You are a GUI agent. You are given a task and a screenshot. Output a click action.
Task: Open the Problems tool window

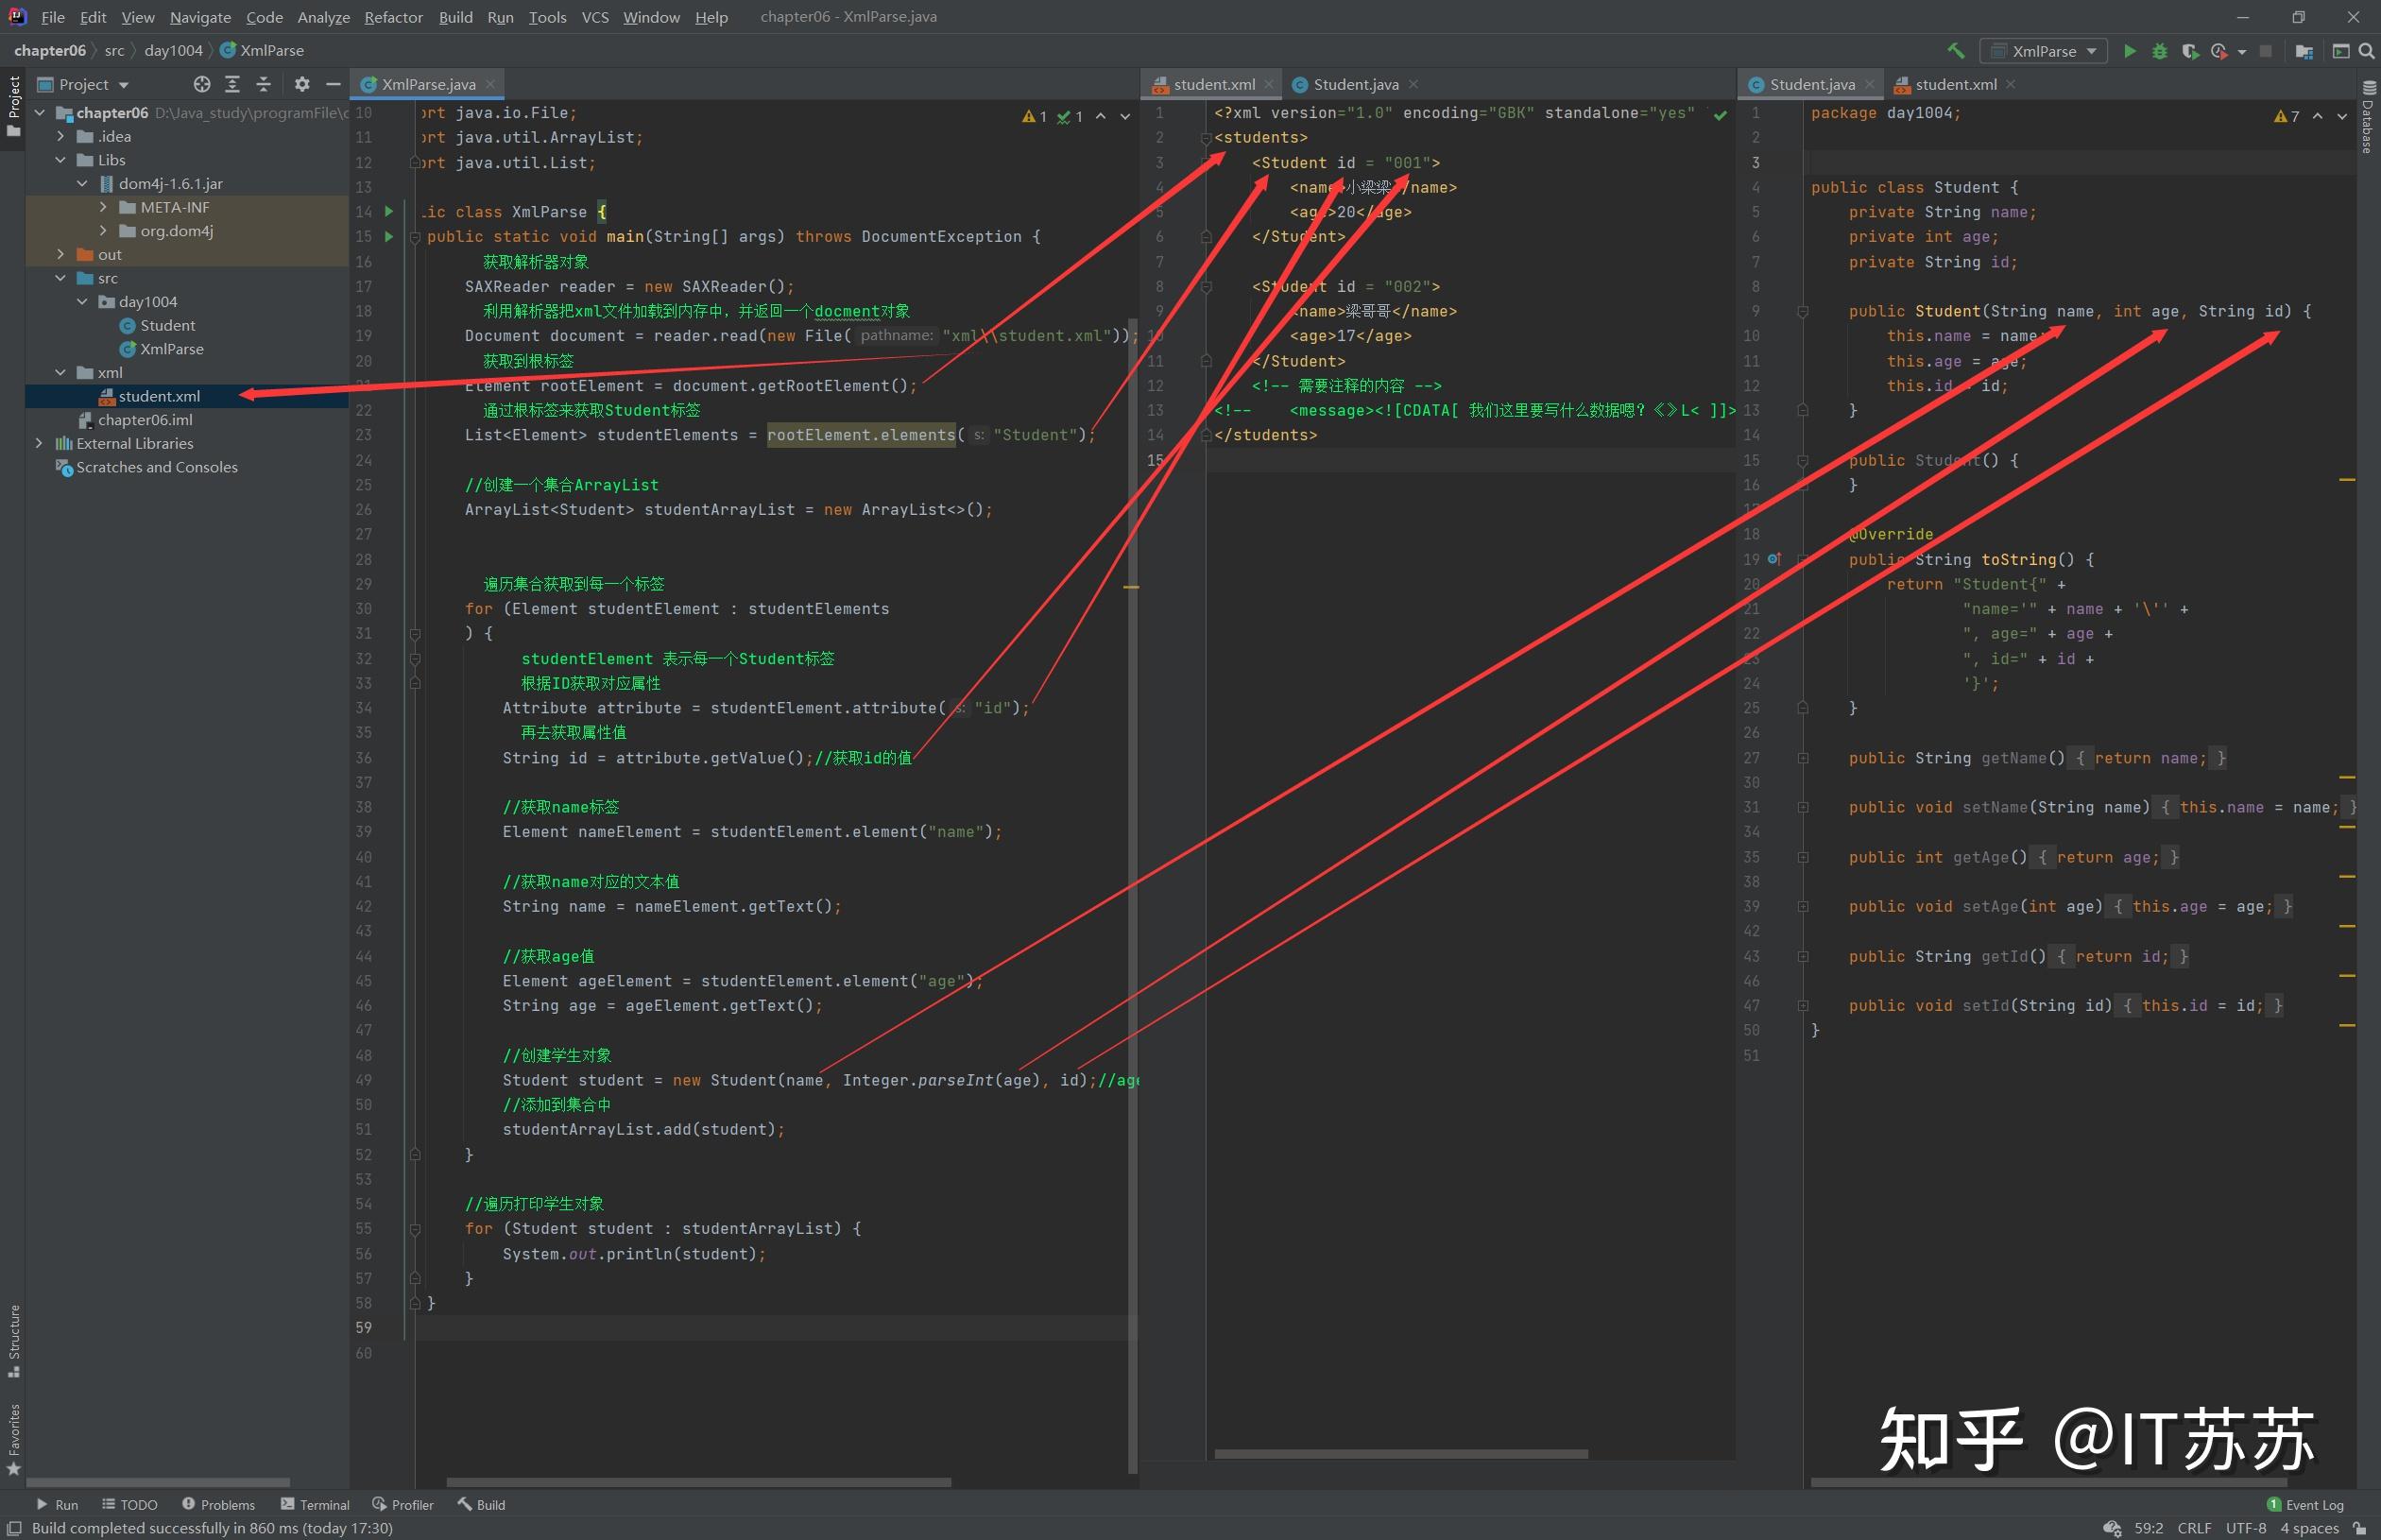click(218, 1504)
